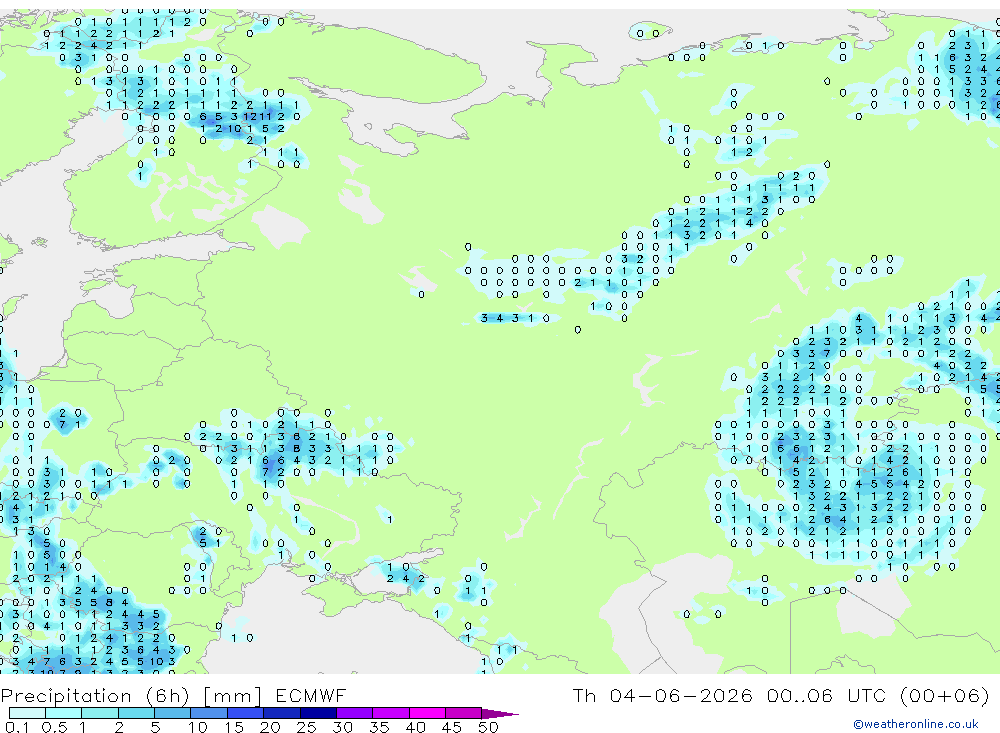
Task: Click the legend label '25'
Action: pyautogui.click(x=306, y=727)
